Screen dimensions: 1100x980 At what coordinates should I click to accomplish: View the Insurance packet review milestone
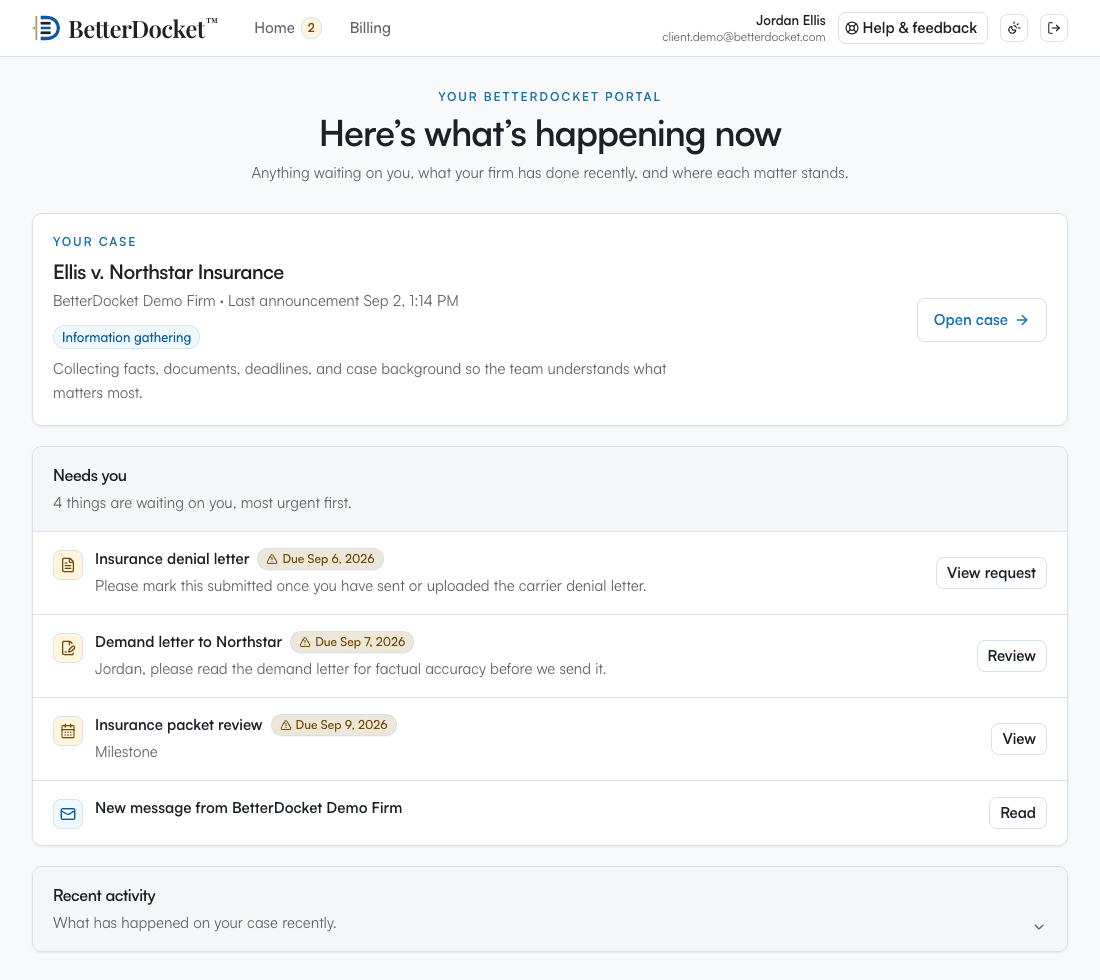click(x=1019, y=739)
